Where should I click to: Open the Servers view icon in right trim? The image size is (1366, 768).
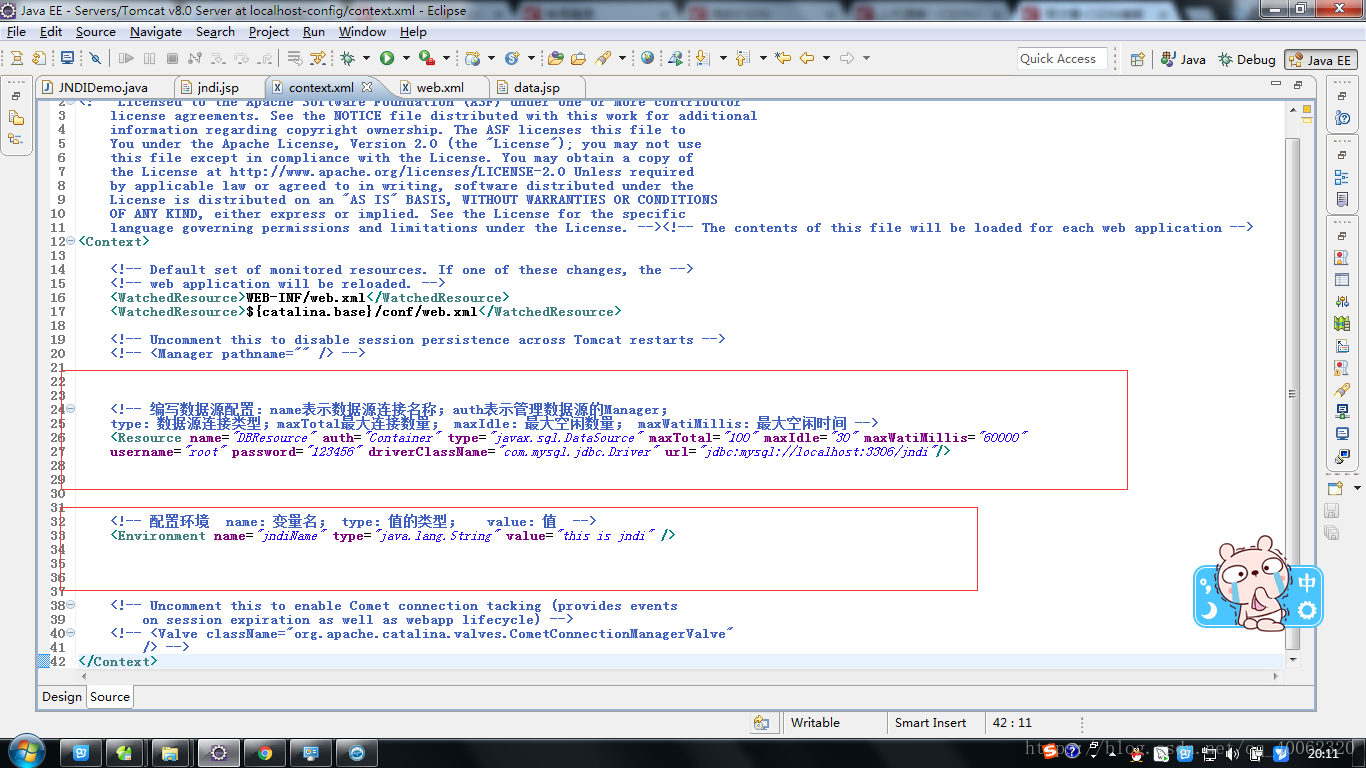coord(1342,301)
